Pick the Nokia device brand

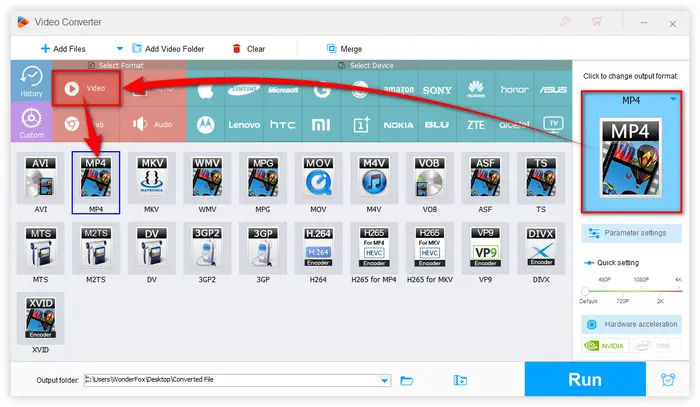click(398, 125)
